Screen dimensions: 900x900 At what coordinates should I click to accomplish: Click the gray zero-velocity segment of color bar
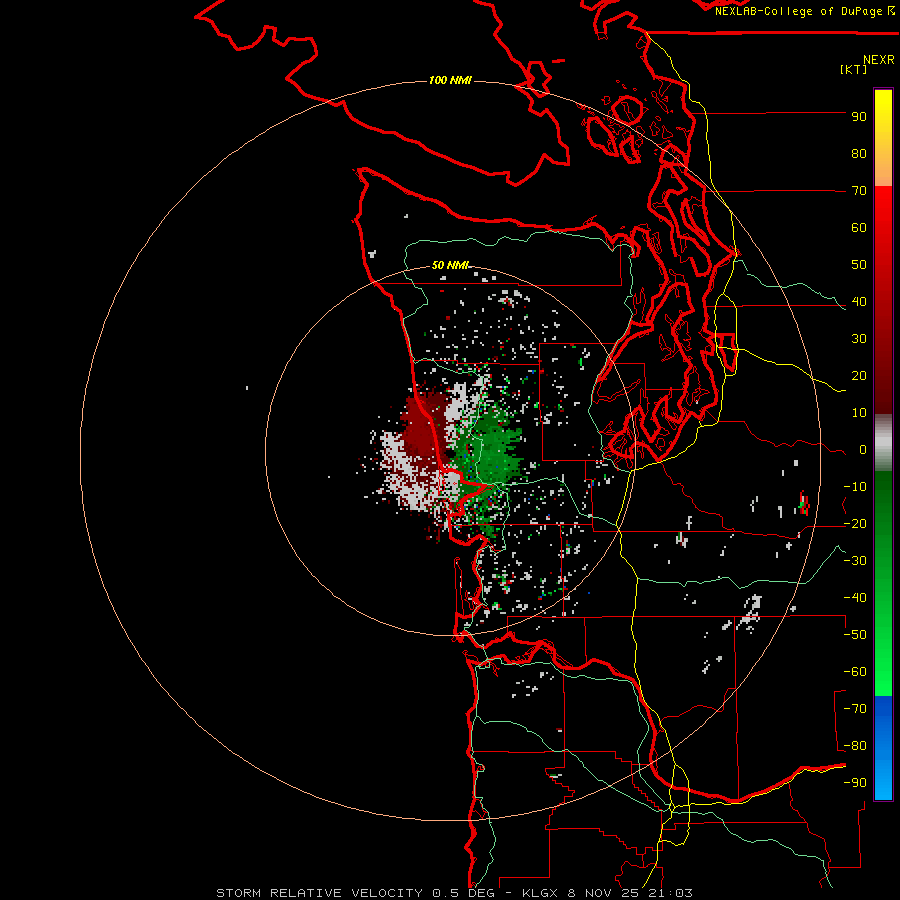883,443
